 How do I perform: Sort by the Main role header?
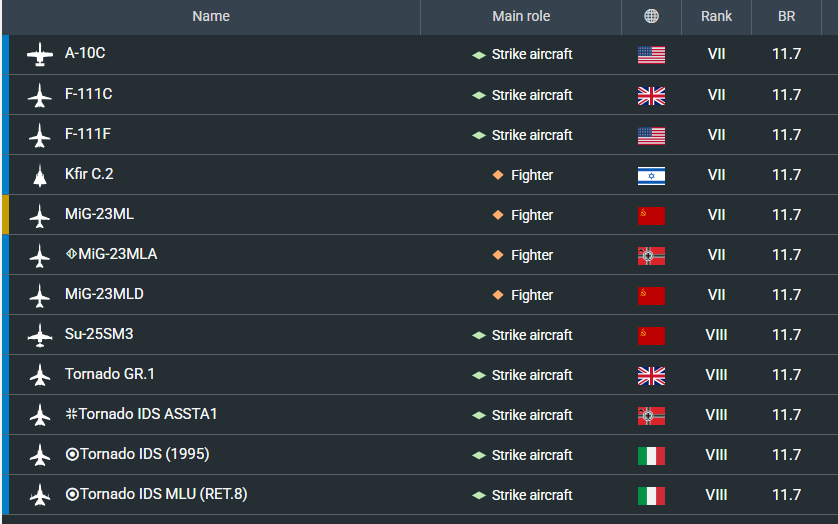[x=521, y=16]
